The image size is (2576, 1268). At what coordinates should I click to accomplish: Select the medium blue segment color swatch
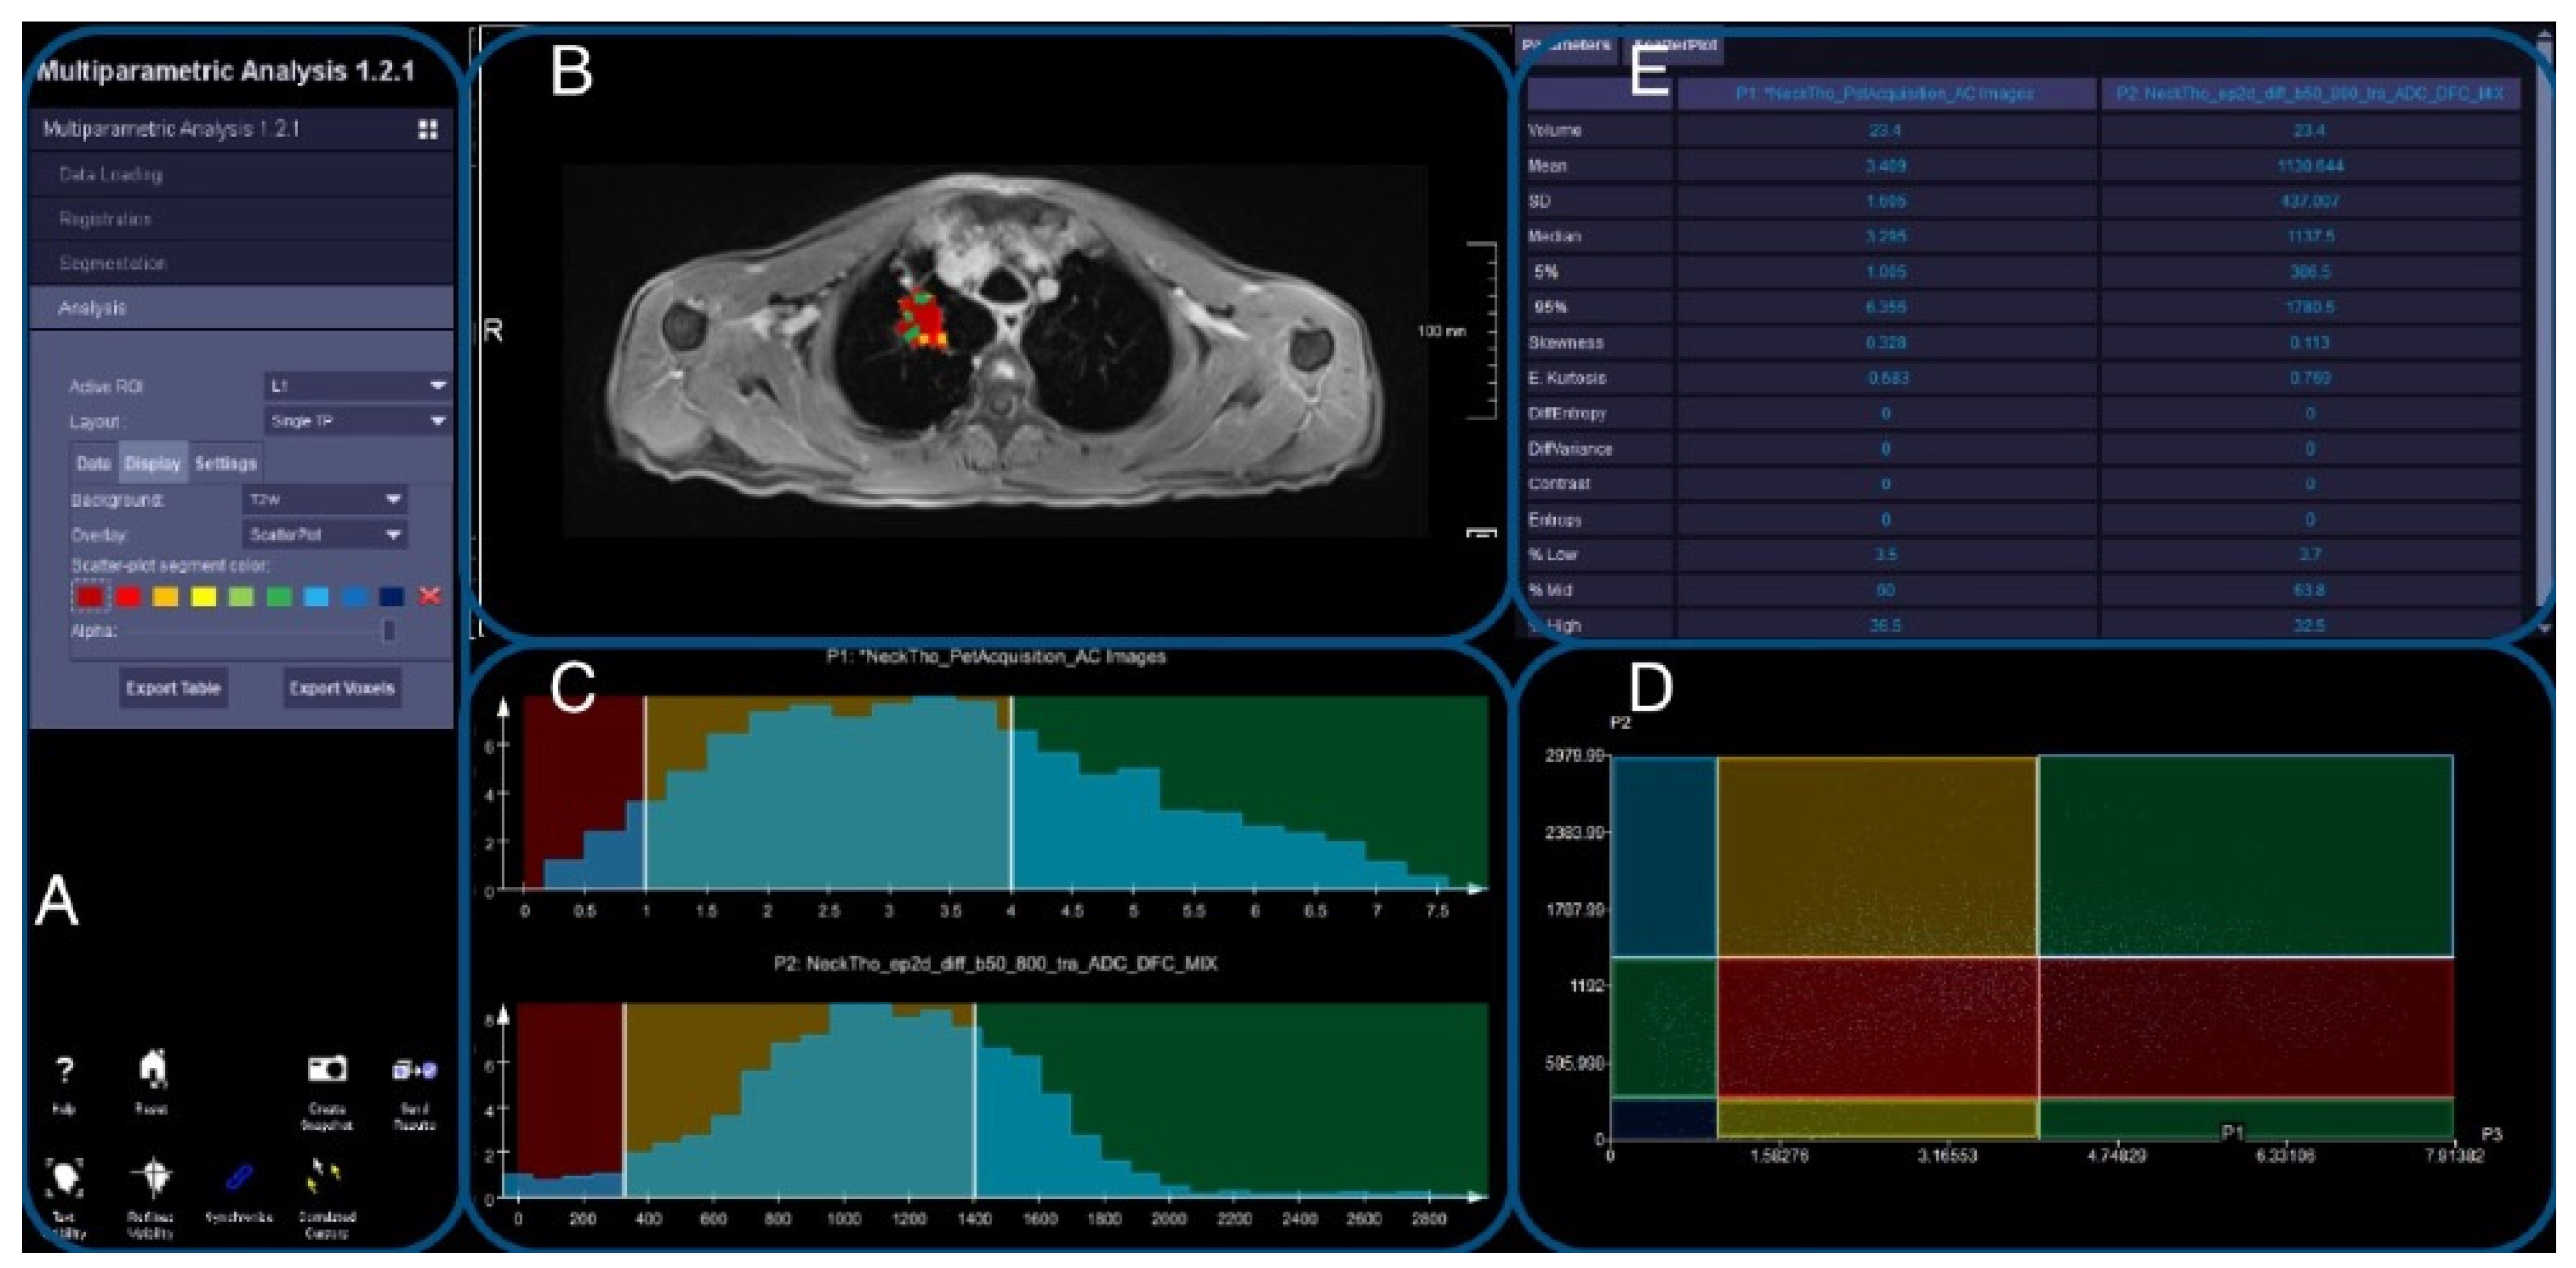[354, 597]
